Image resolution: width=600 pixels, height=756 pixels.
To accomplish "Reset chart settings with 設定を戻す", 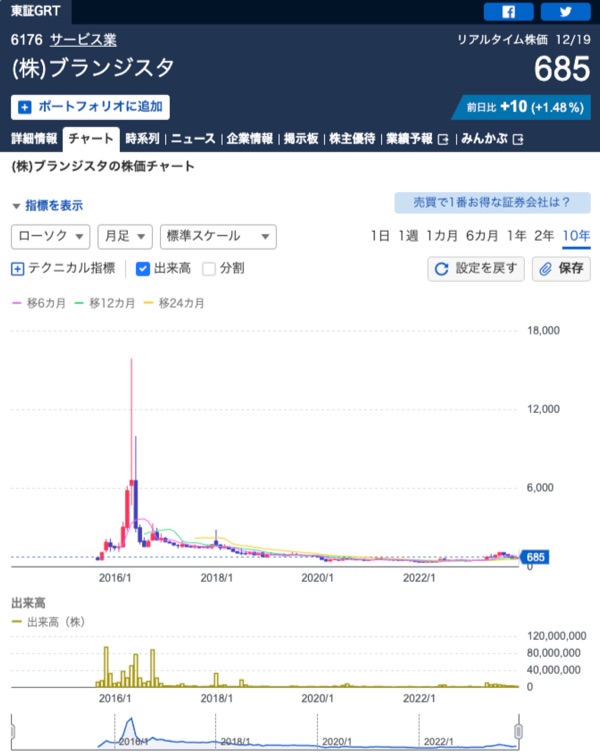I will pos(476,268).
